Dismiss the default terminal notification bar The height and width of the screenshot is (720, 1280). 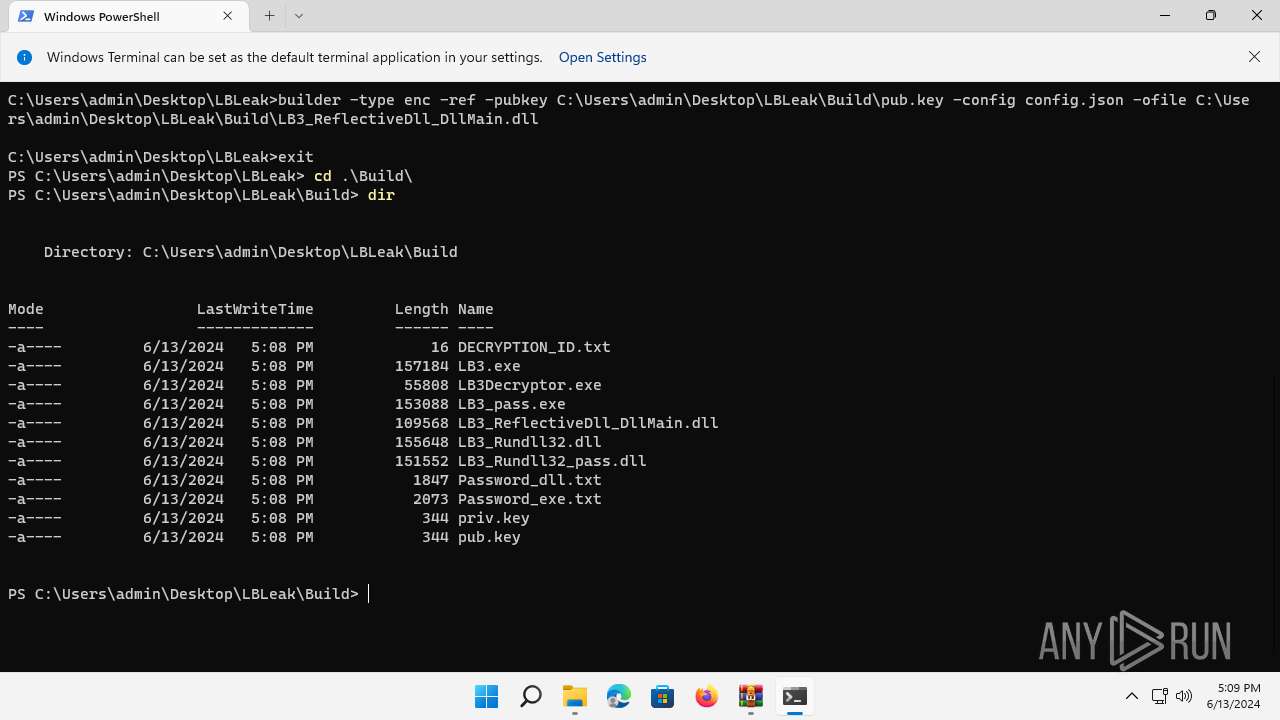(1254, 57)
